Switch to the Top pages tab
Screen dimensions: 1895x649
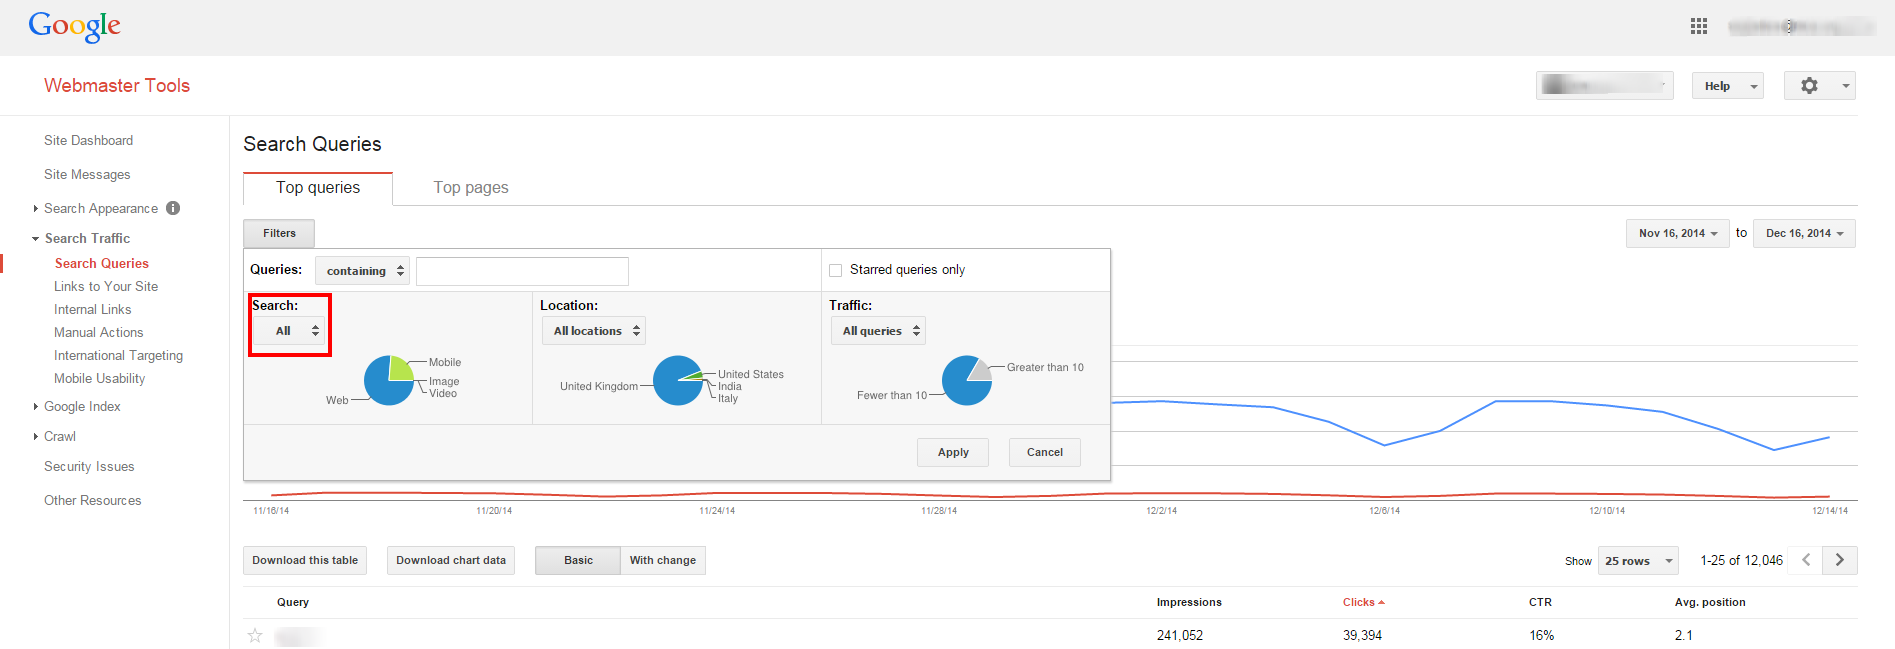pyautogui.click(x=470, y=188)
